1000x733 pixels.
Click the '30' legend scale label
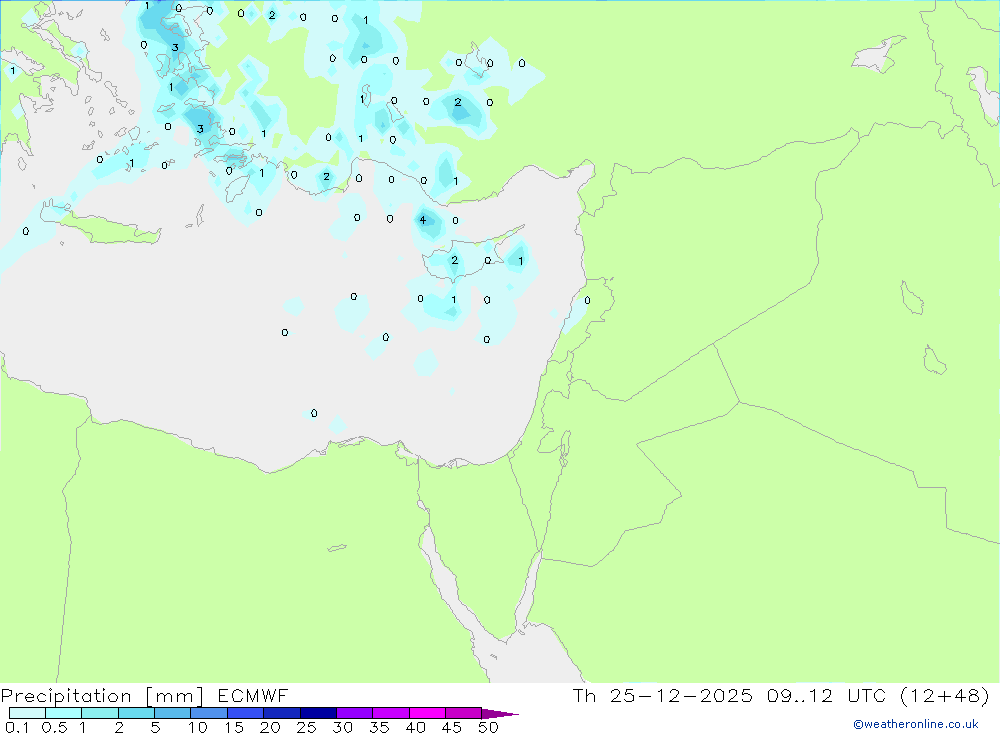[342, 727]
